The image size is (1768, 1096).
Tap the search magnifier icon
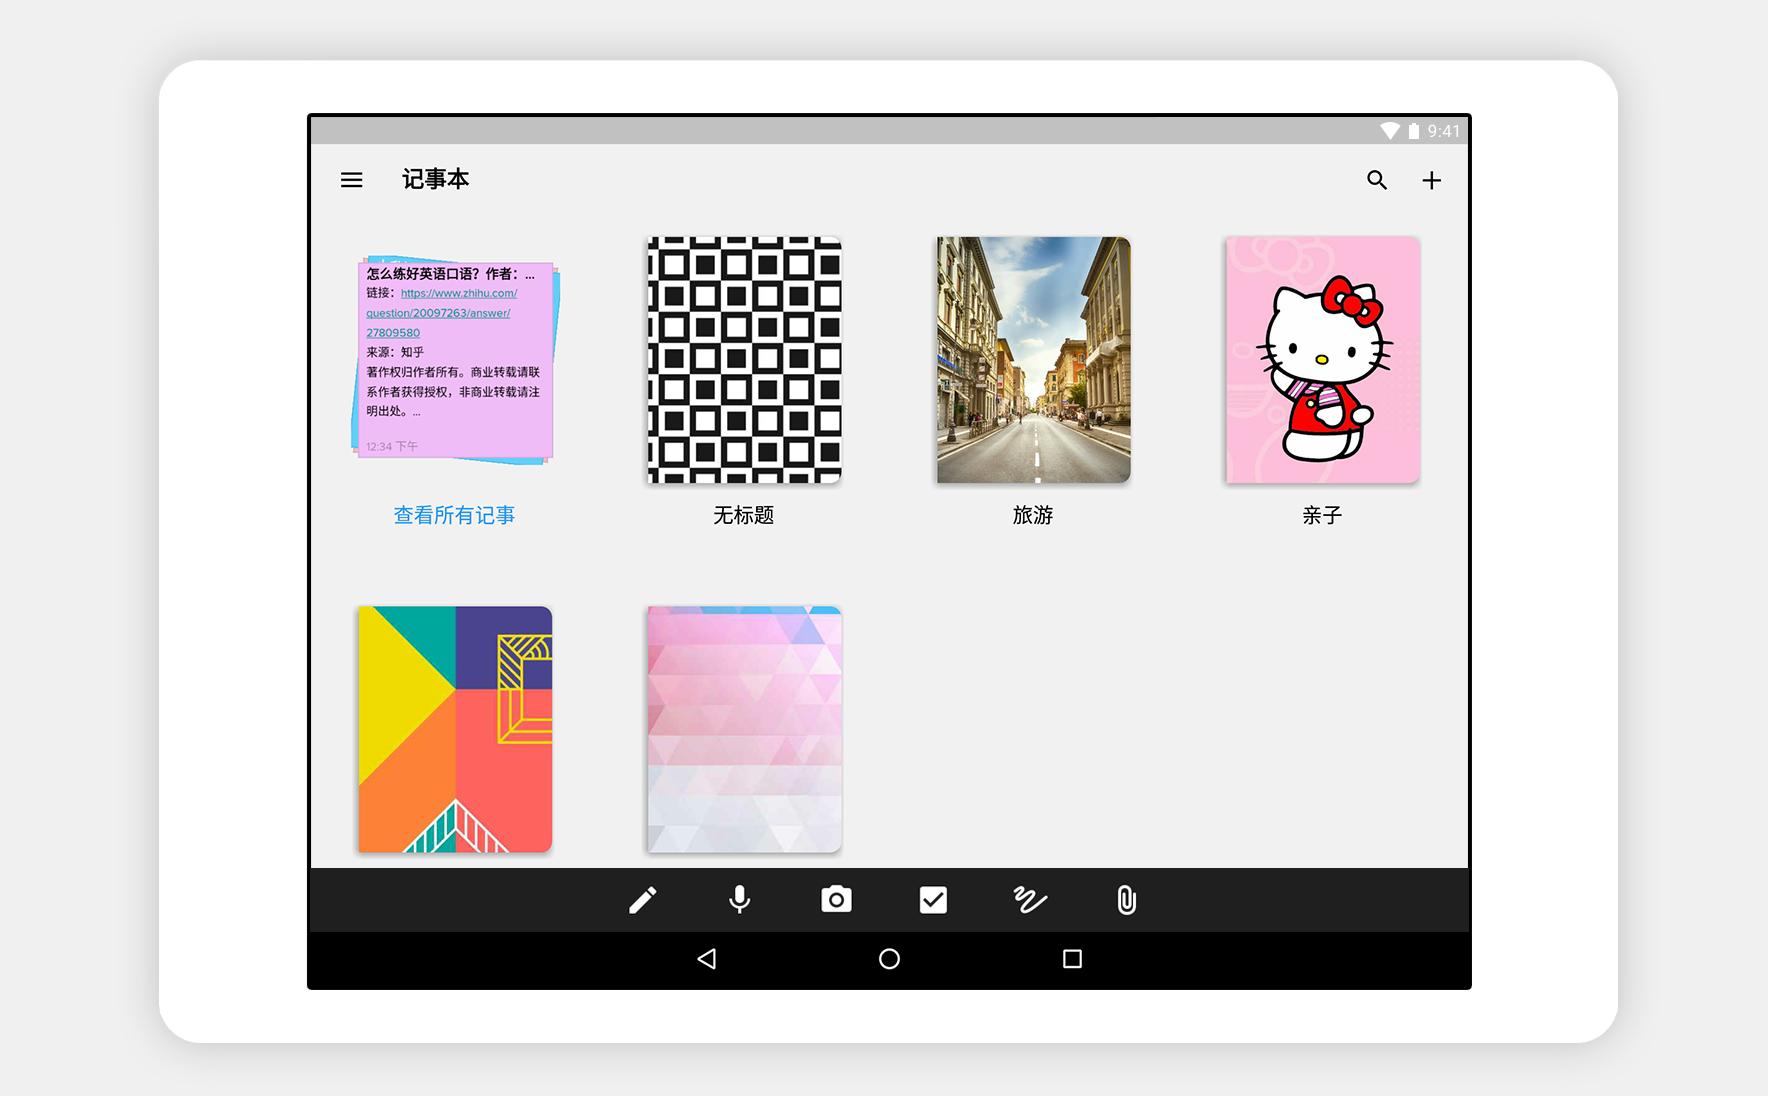(1377, 180)
